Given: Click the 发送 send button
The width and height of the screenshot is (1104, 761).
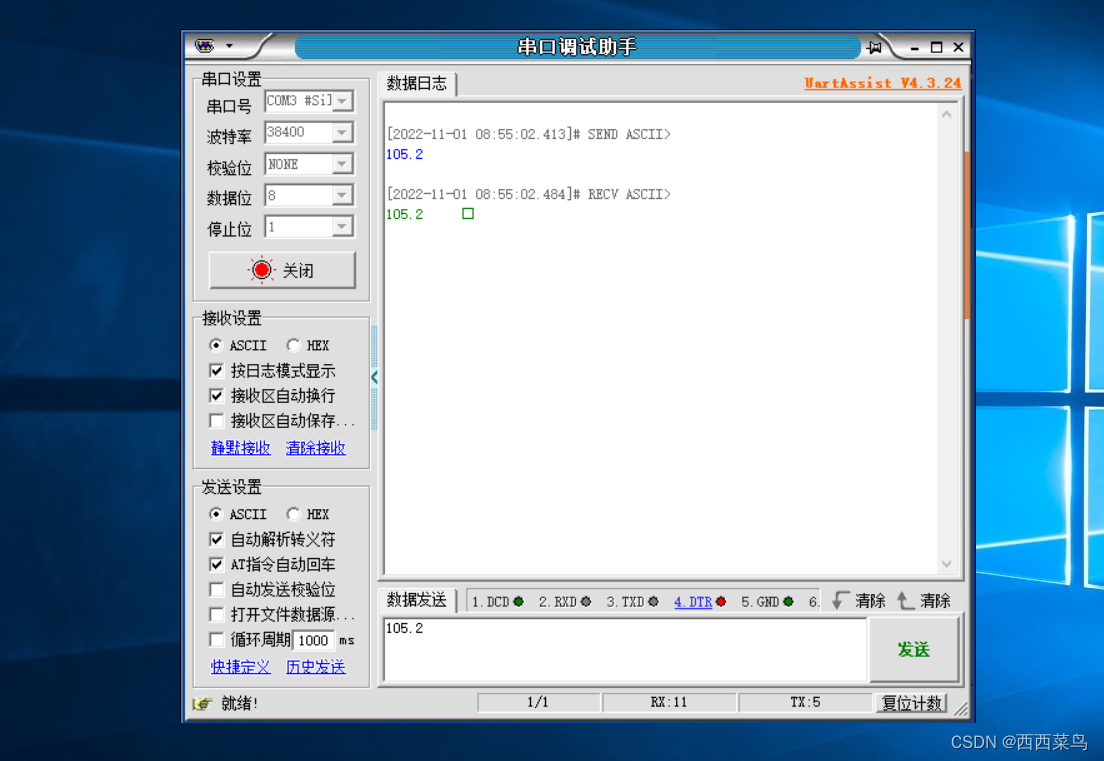Looking at the screenshot, I should (914, 649).
